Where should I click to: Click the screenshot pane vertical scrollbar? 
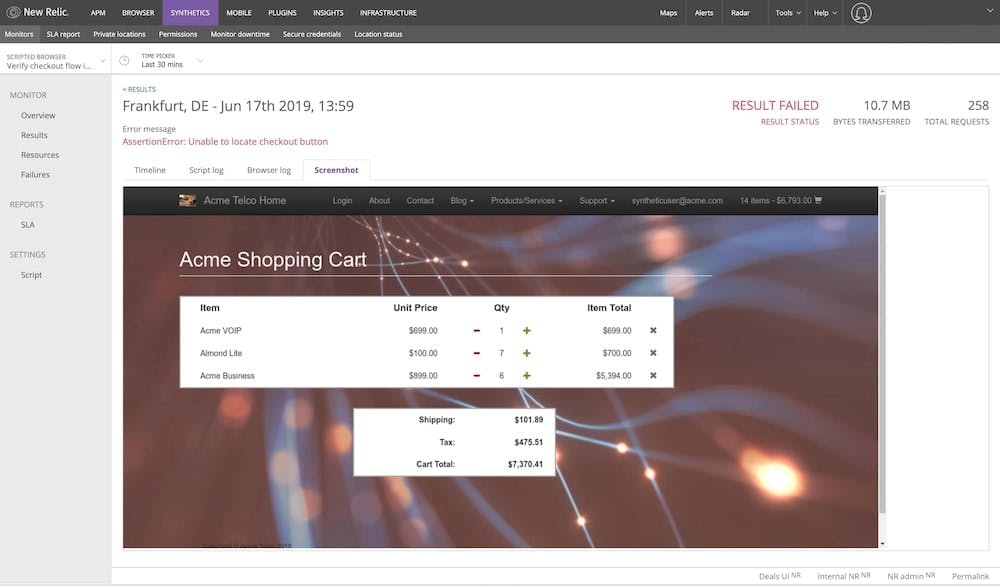(882, 354)
